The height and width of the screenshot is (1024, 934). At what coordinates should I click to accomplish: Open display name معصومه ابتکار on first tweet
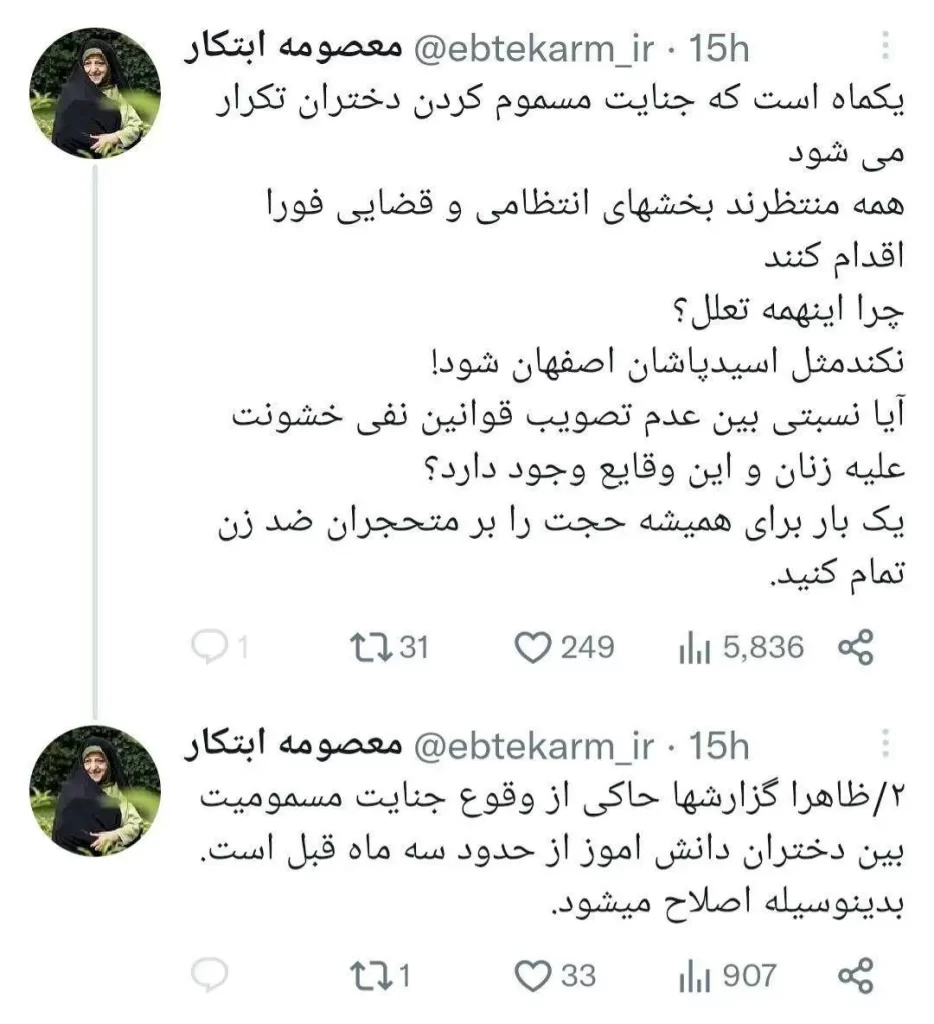pyautogui.click(x=293, y=48)
